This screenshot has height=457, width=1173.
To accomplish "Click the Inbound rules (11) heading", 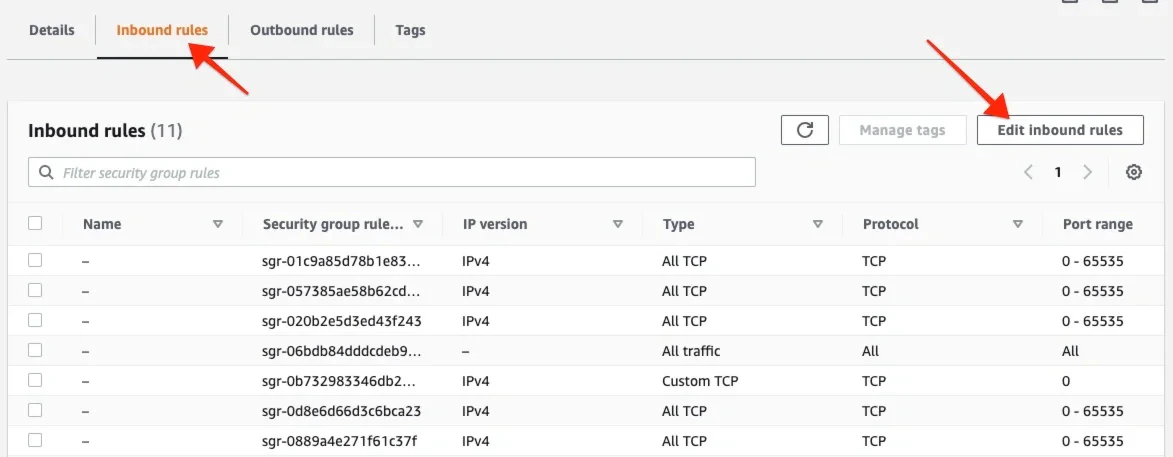I will click(x=105, y=131).
